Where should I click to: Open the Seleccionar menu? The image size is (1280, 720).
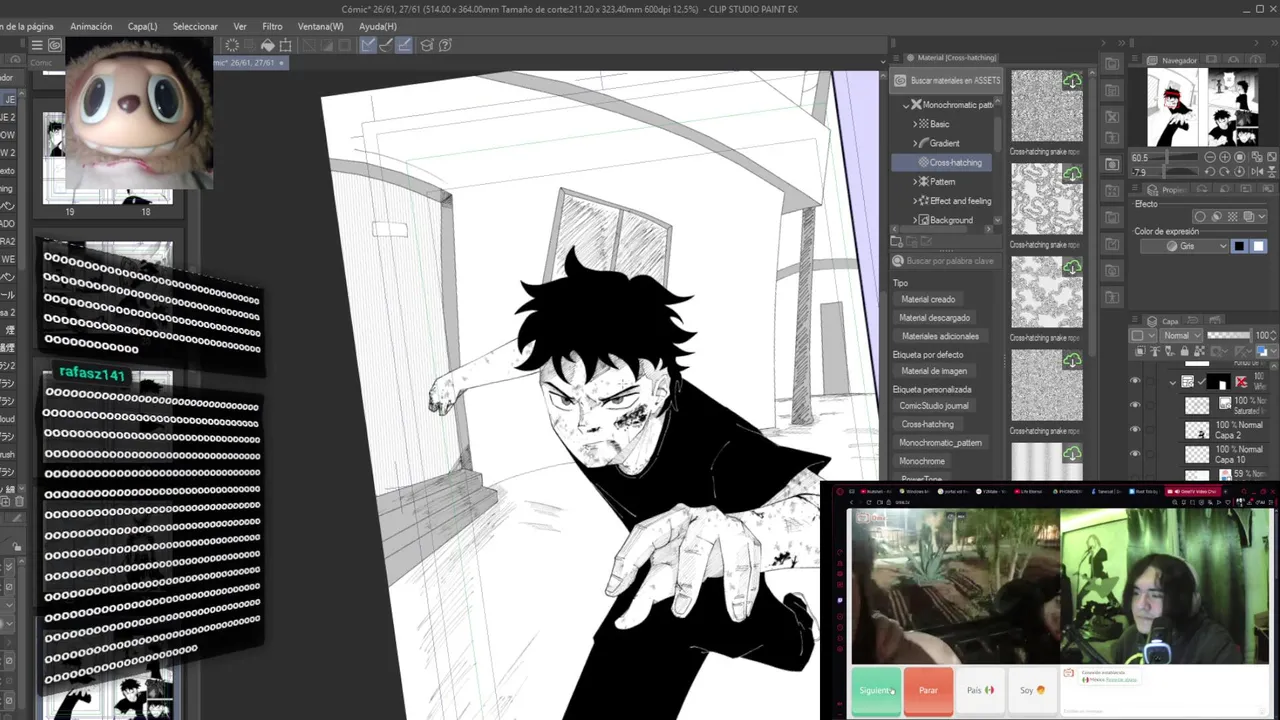[x=195, y=26]
